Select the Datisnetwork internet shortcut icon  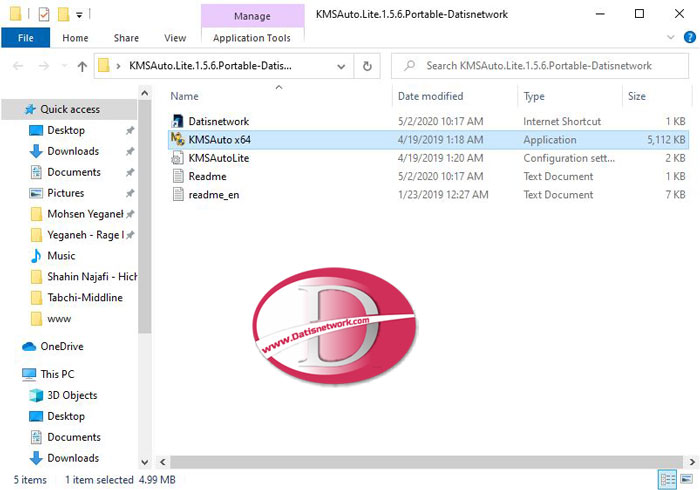pyautogui.click(x=178, y=121)
